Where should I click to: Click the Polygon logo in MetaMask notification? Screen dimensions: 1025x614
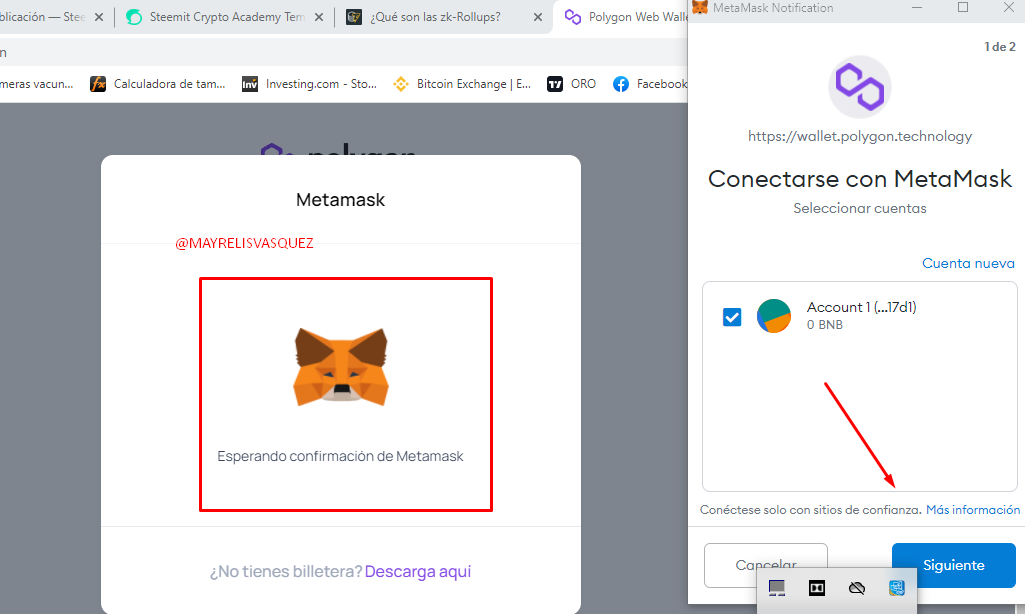click(860, 86)
